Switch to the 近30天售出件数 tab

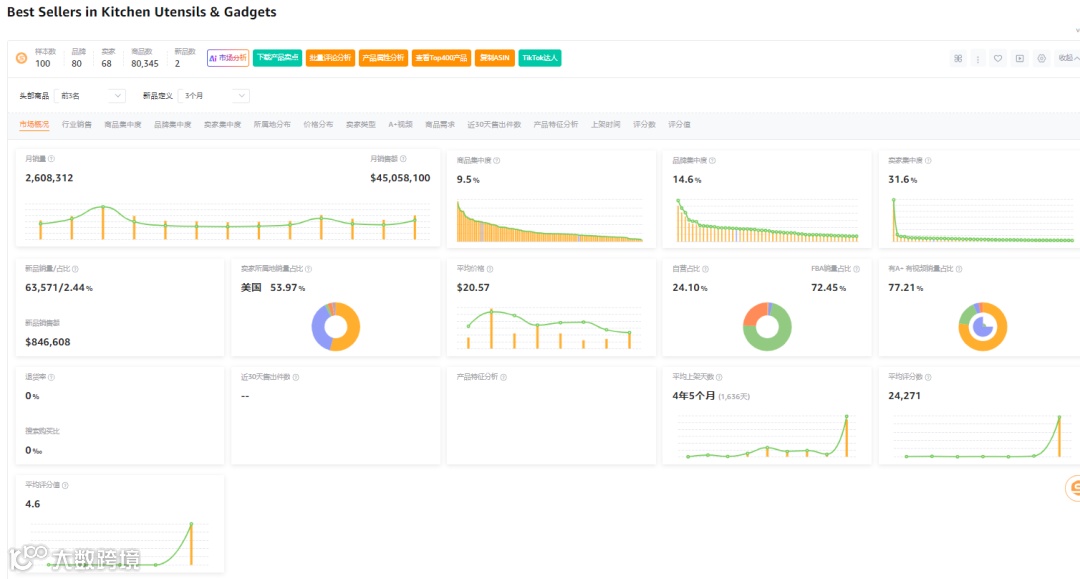click(x=494, y=125)
